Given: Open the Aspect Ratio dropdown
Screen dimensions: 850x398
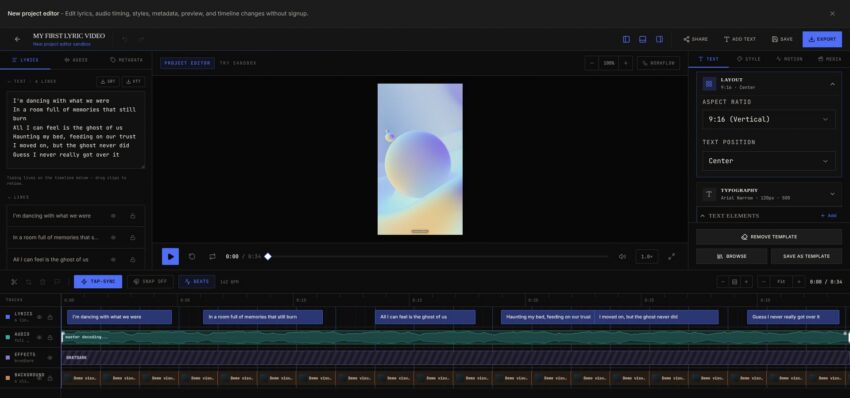Looking at the screenshot, I should [x=769, y=119].
